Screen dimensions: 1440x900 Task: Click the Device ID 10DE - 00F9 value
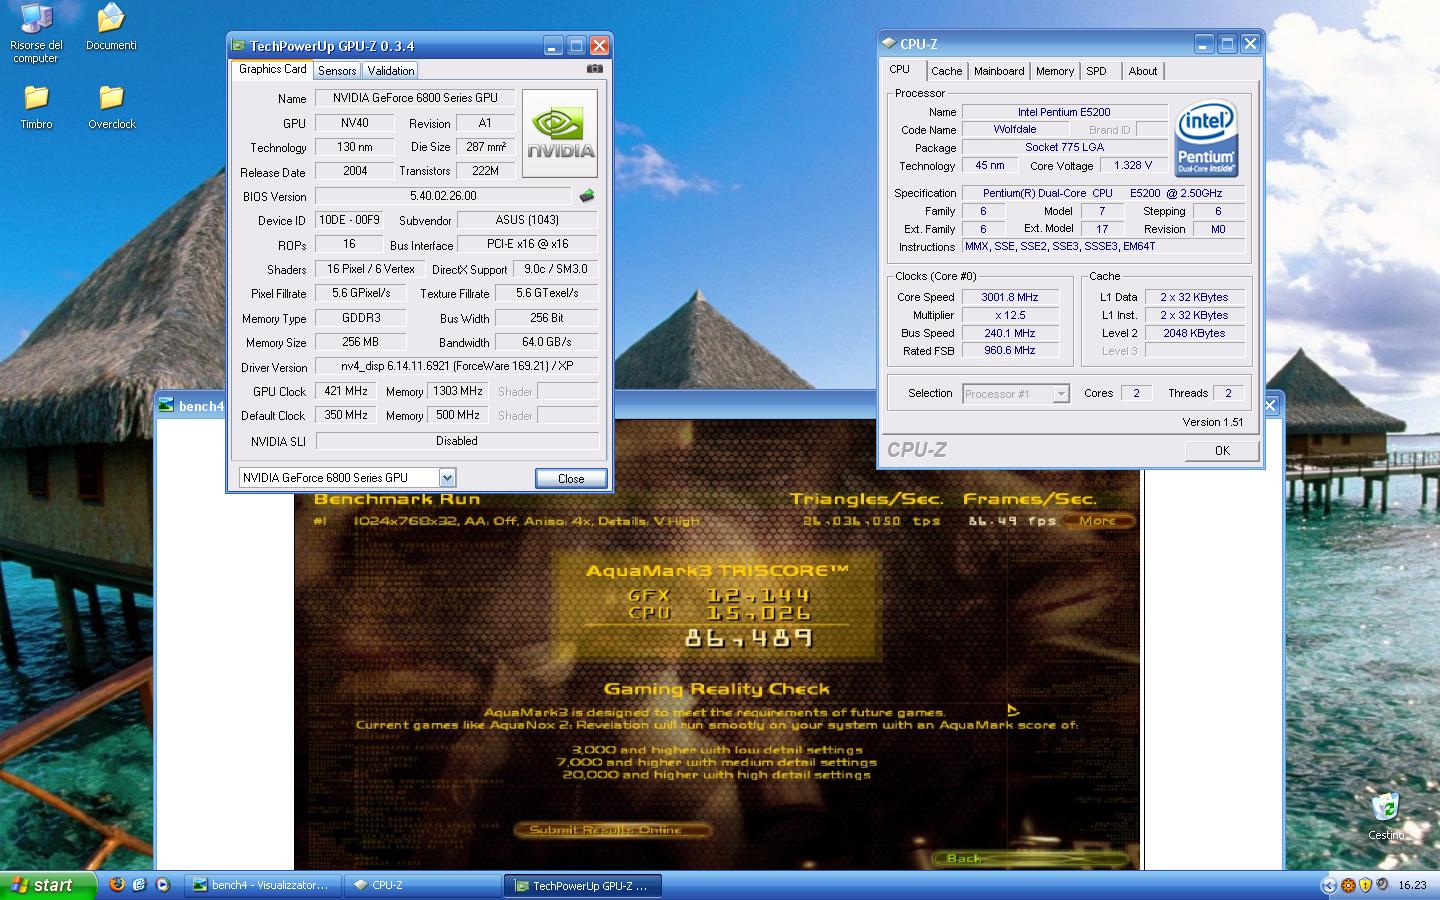coord(348,220)
